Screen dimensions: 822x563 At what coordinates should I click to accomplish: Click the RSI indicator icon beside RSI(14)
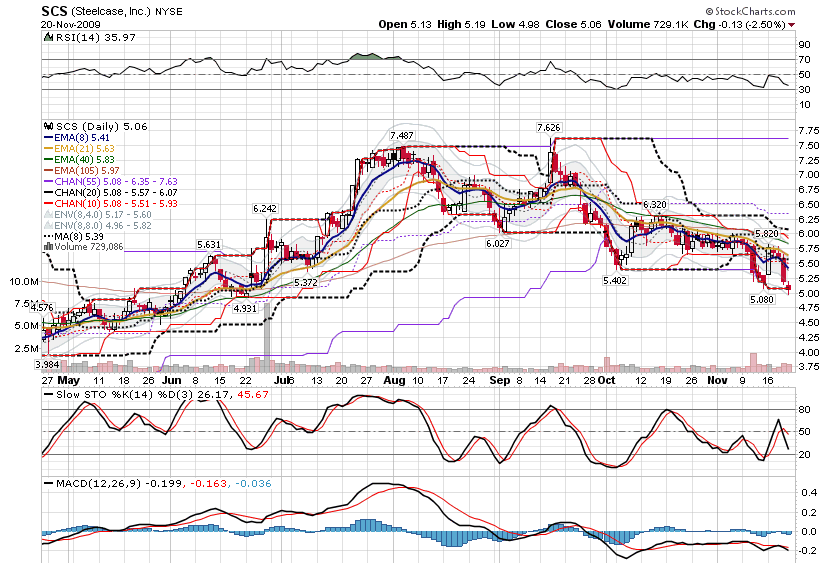tap(48, 37)
